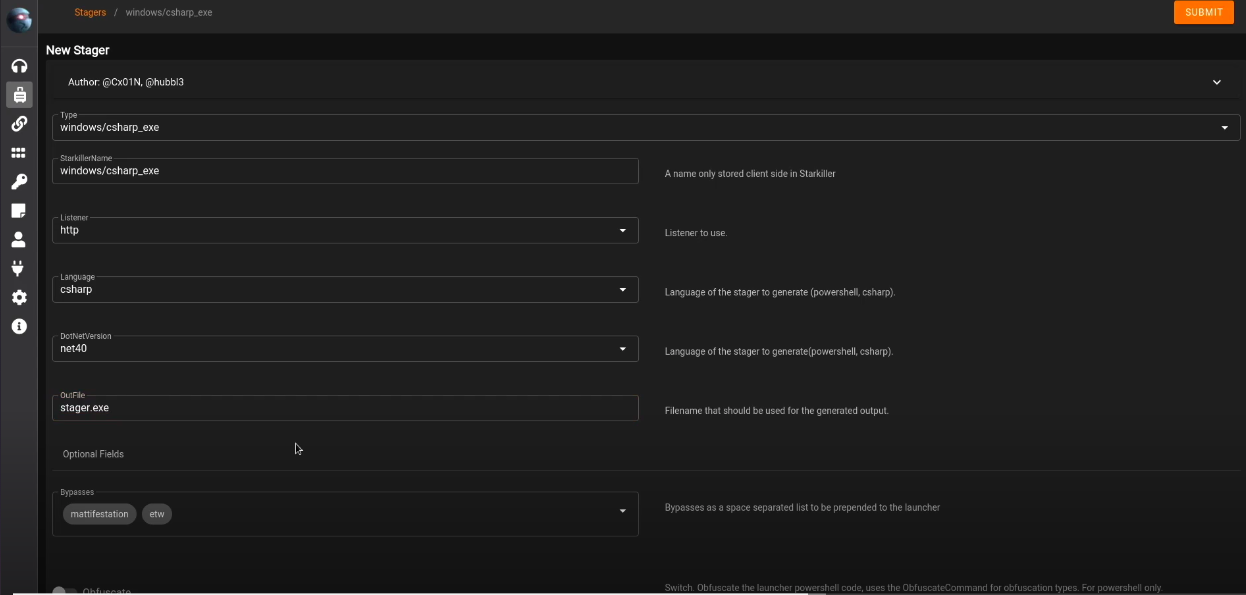The image size is (1246, 595).
Task: Open the Listener dropdown showing http
Action: pyautogui.click(x=622, y=230)
